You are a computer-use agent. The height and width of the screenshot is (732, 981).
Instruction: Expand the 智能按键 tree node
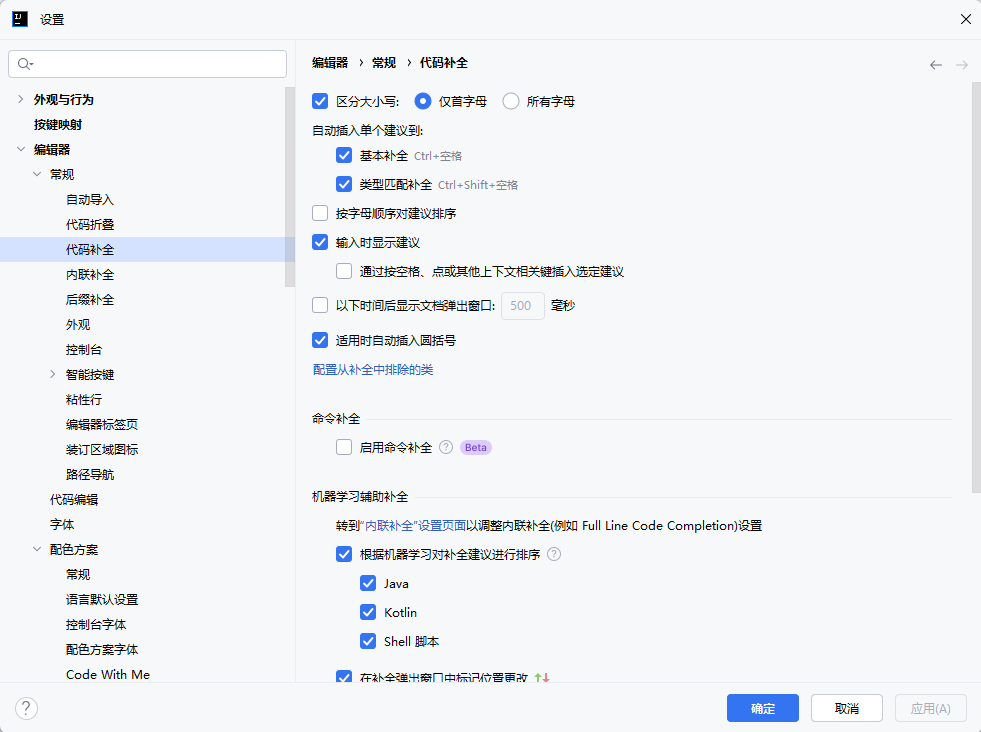(53, 375)
